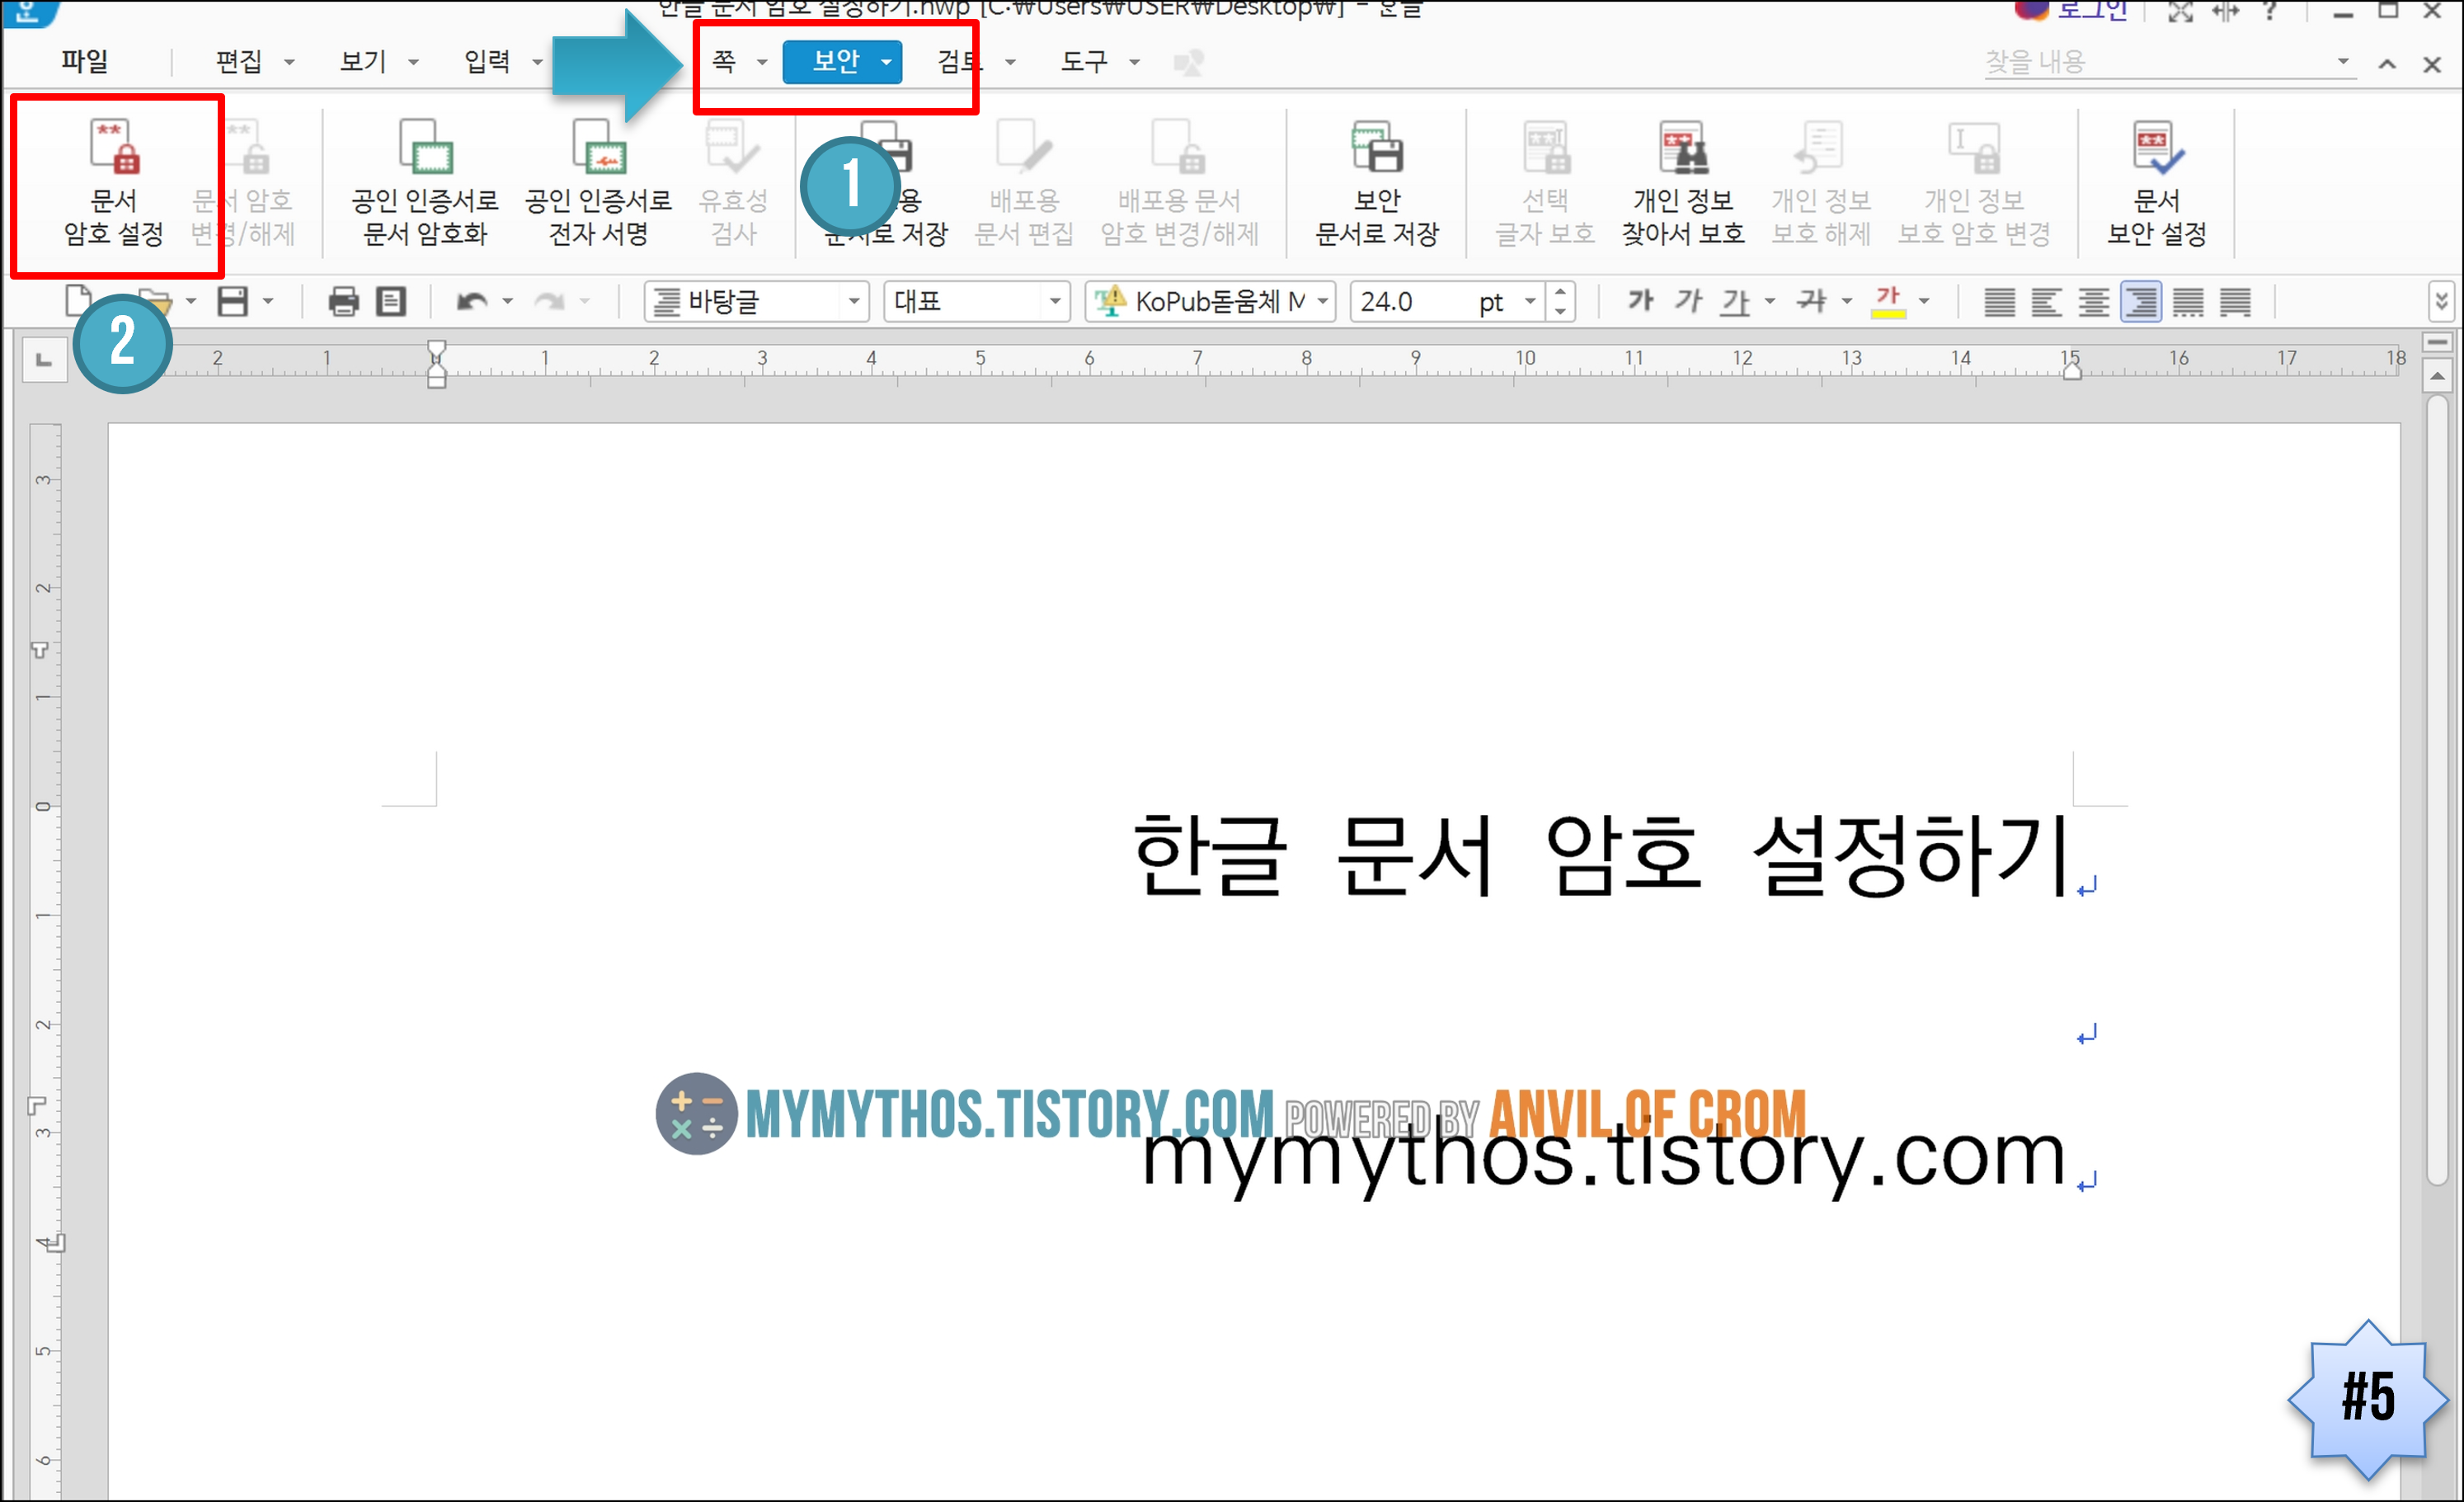Click the print icon in toolbar
The image size is (2464, 1502).
pos(343,301)
